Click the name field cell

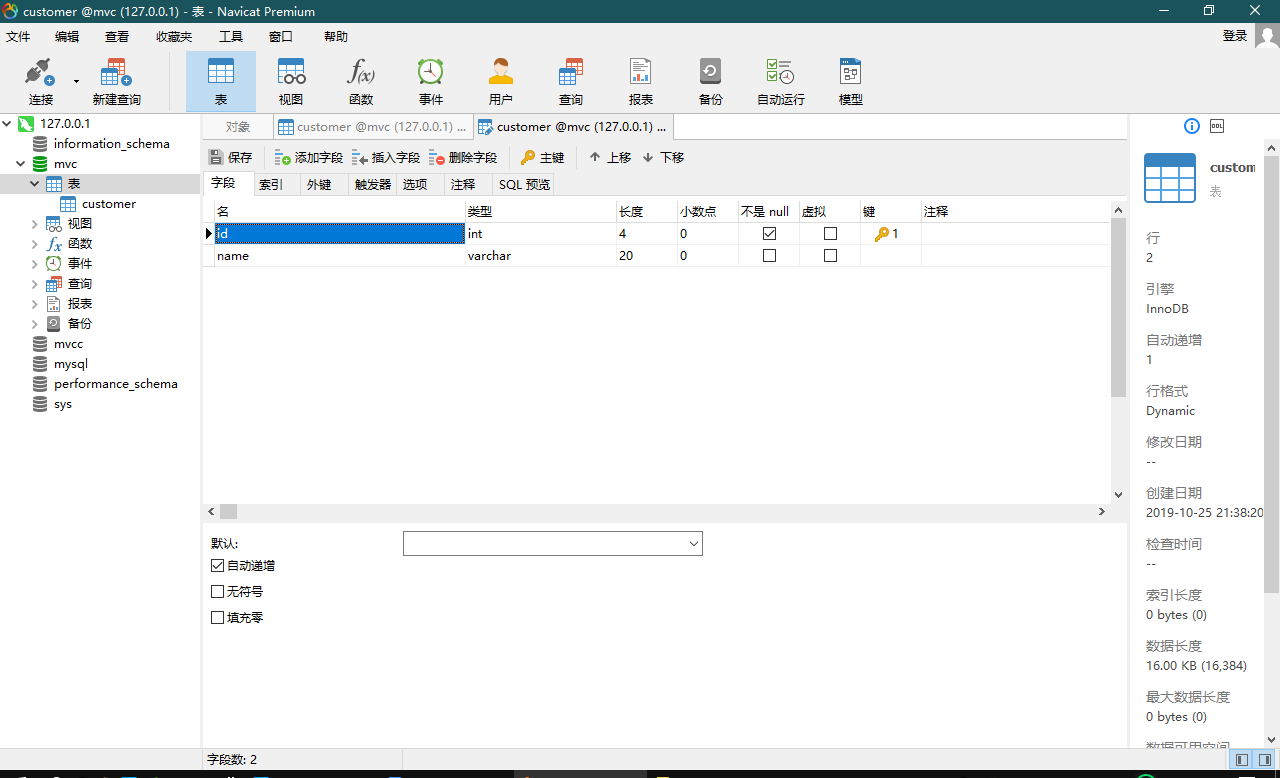point(340,256)
